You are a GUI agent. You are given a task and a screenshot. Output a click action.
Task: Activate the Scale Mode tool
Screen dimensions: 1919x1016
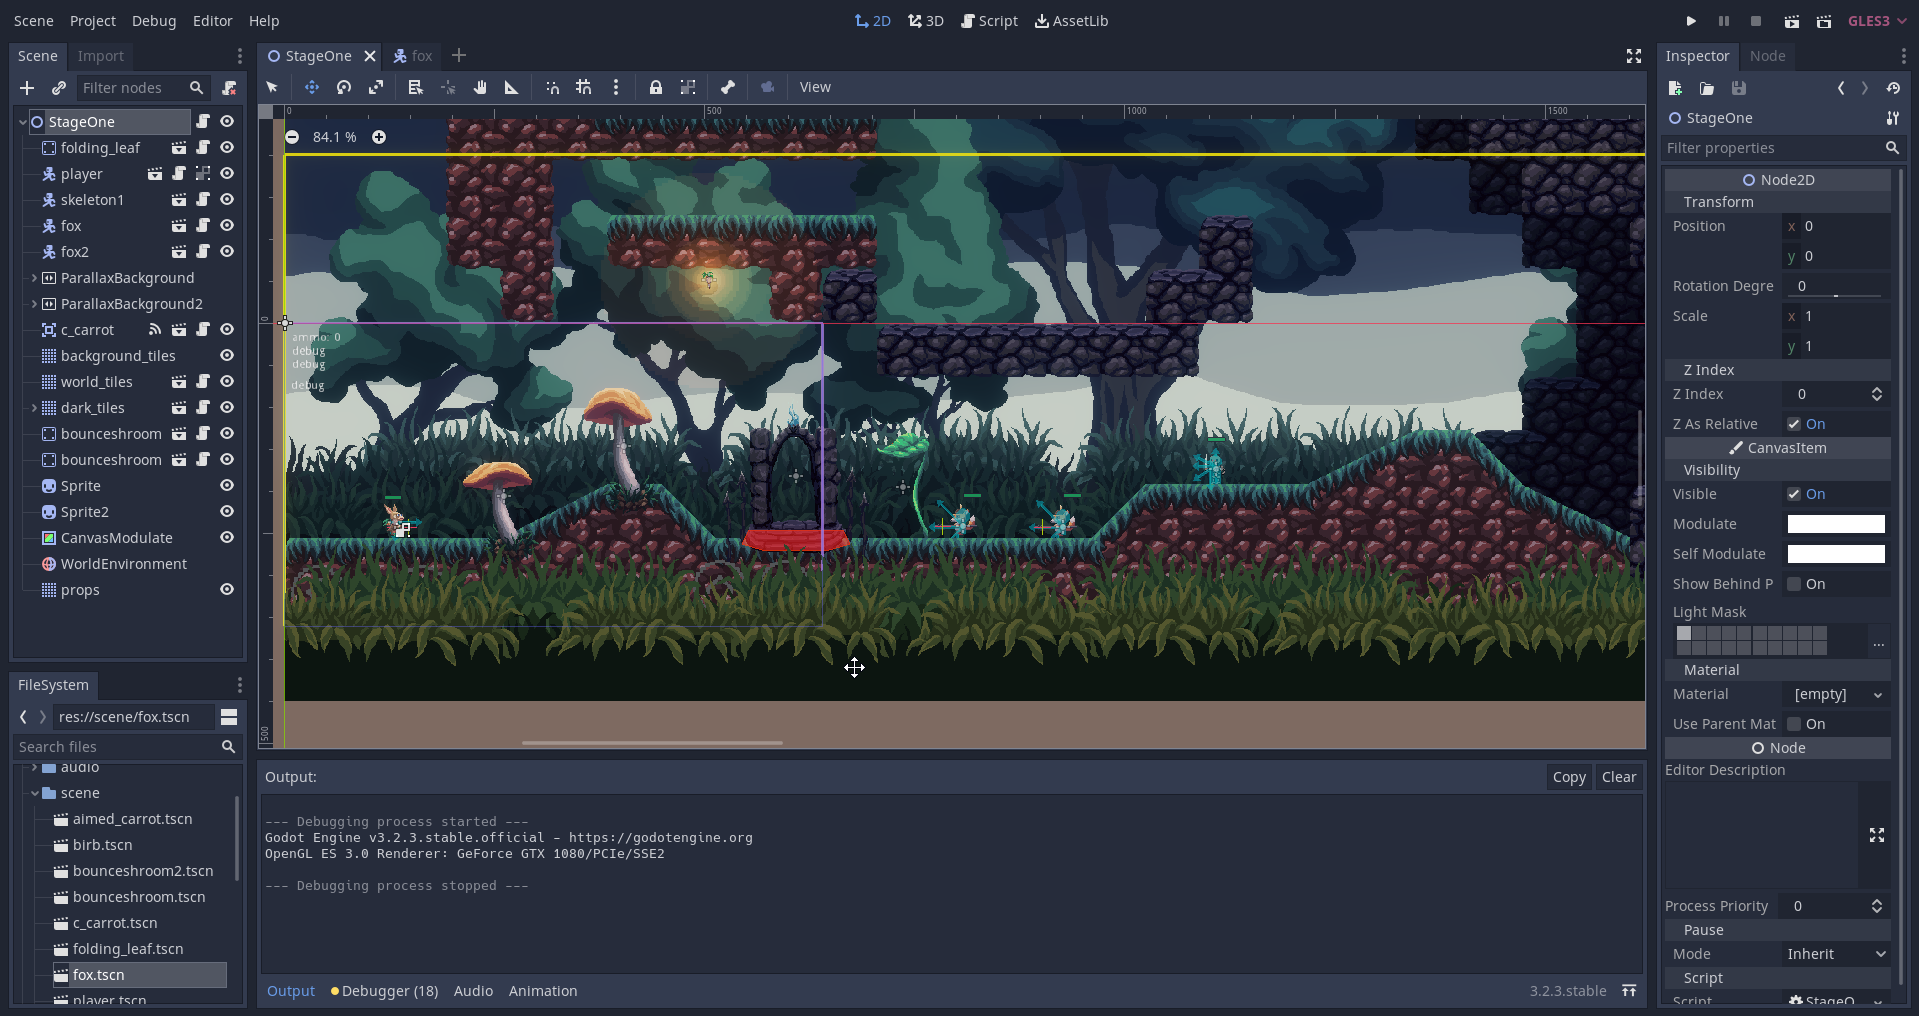376,88
